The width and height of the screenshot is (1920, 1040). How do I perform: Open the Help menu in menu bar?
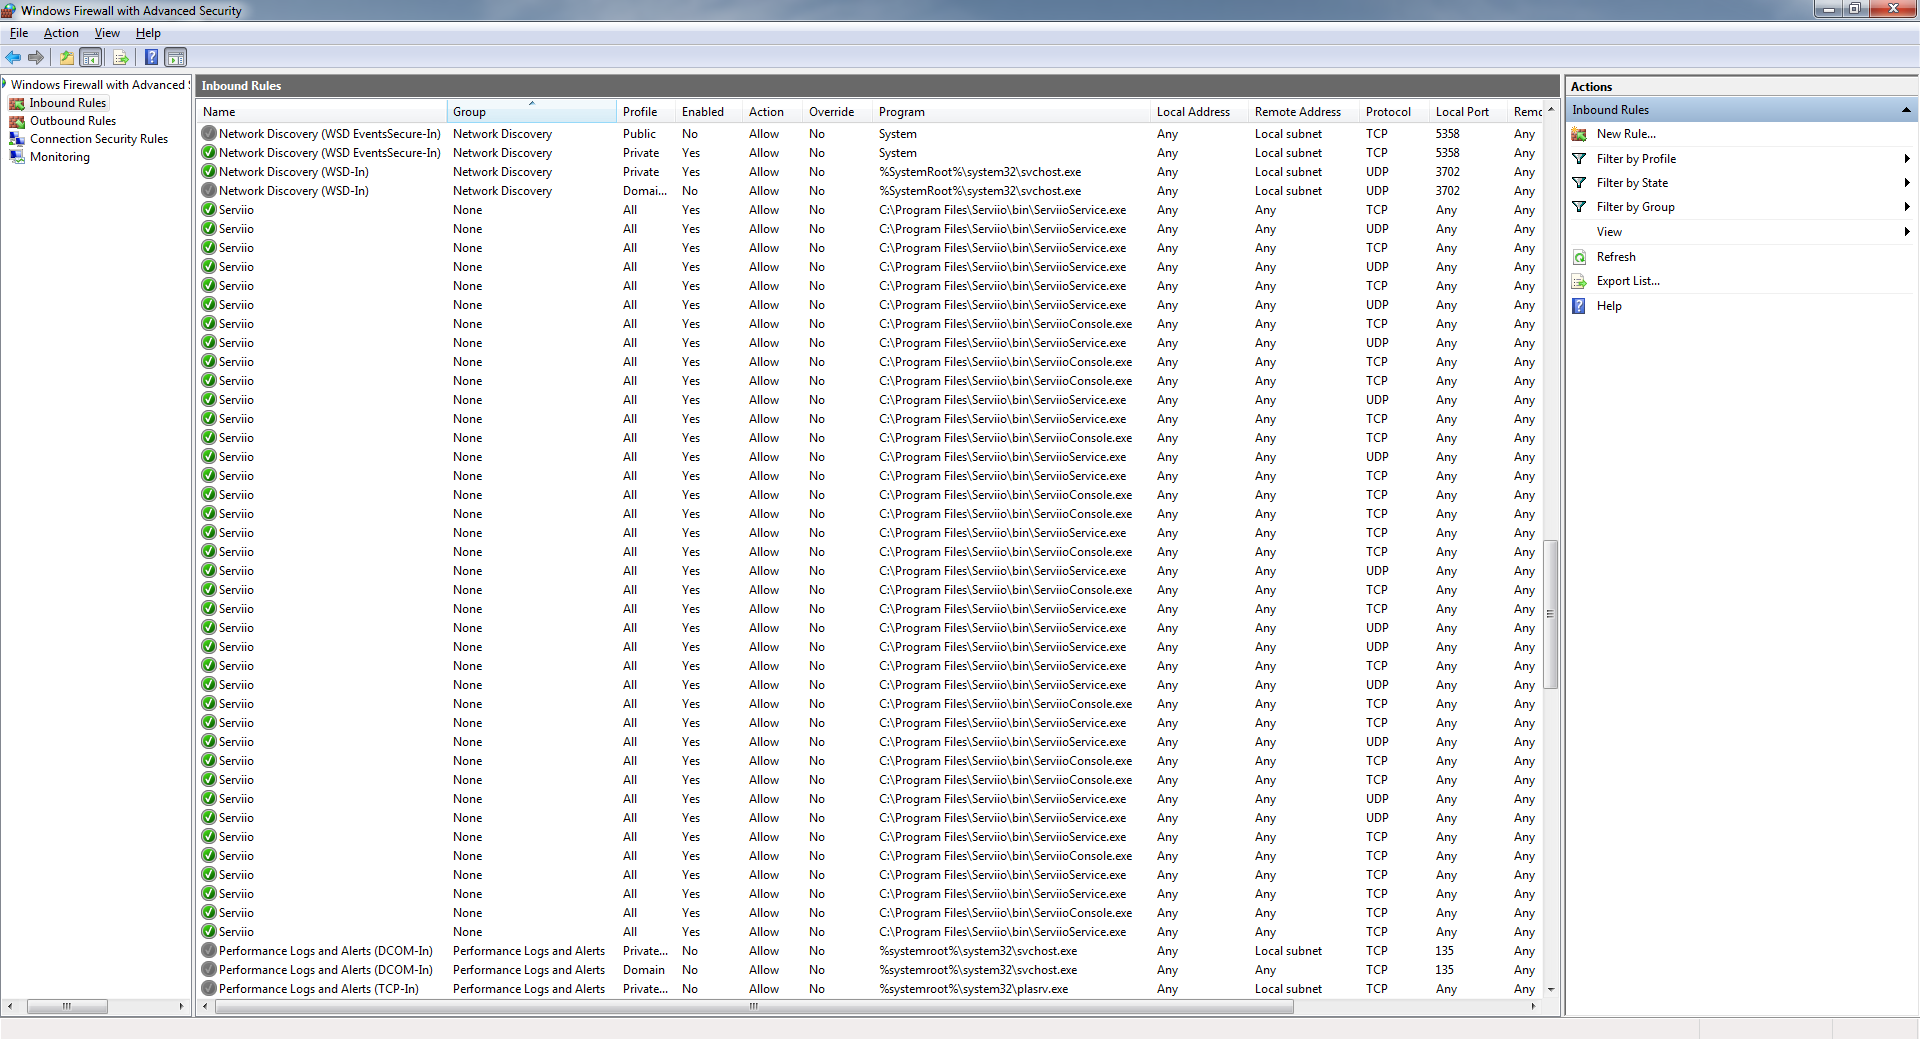tap(148, 33)
